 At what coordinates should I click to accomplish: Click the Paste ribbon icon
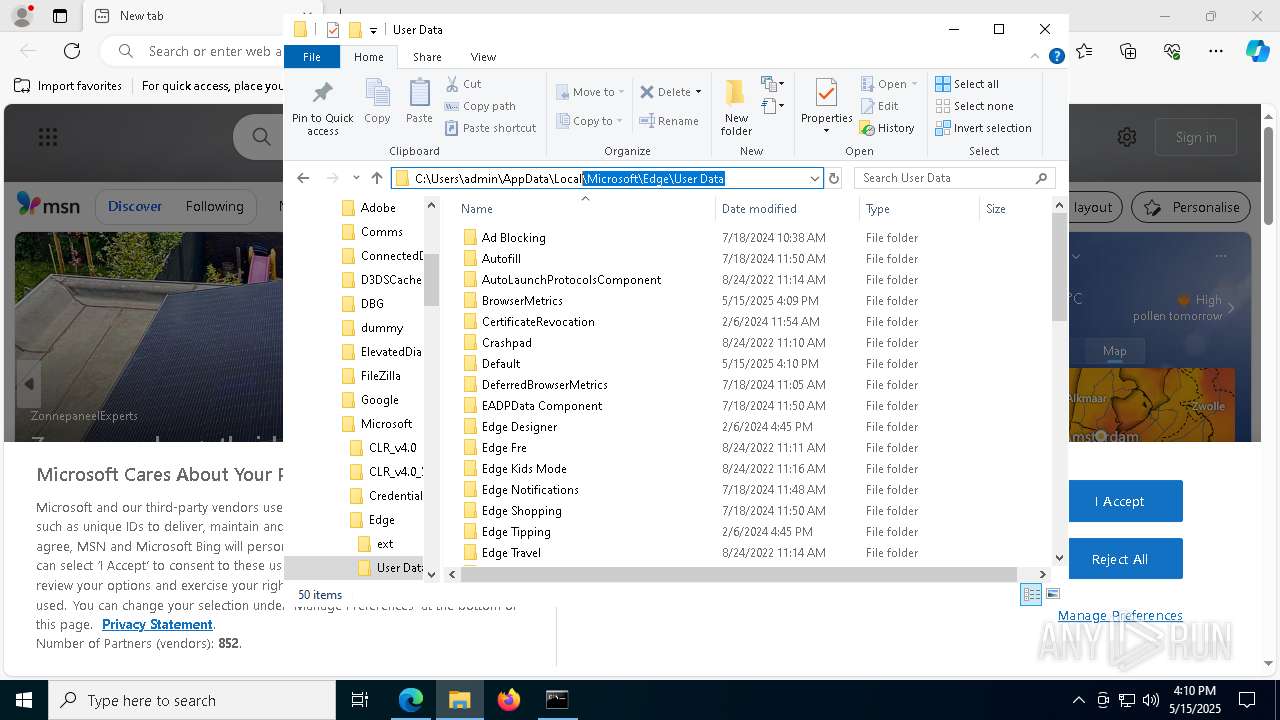pyautogui.click(x=419, y=102)
